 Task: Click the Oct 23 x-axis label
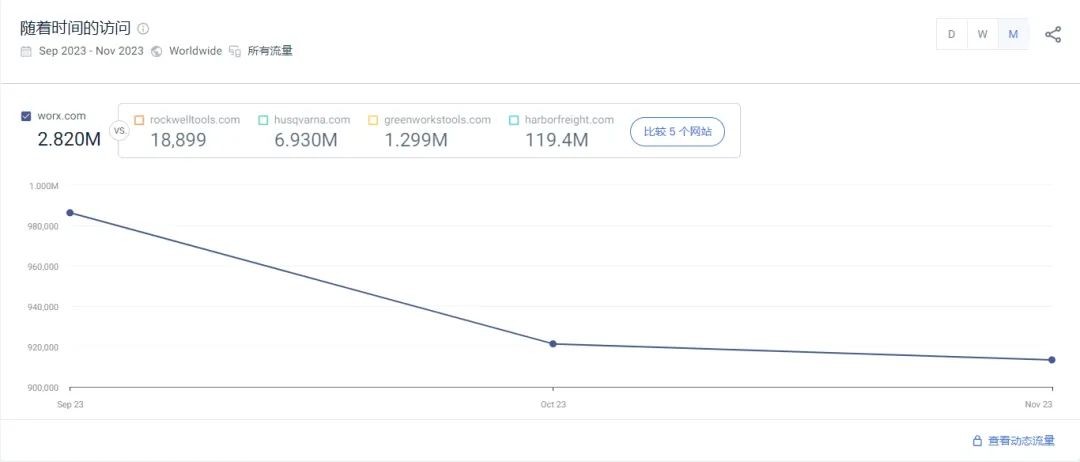point(553,405)
